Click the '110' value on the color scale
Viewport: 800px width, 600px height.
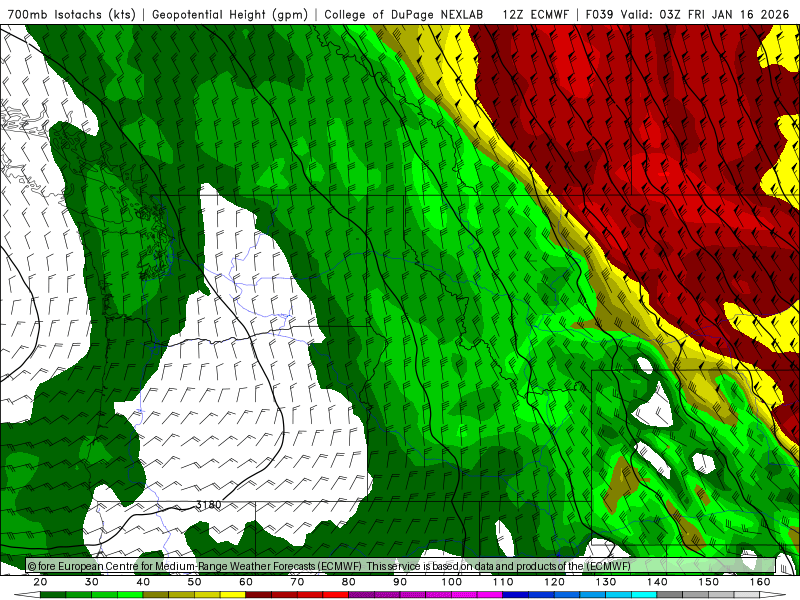point(503,582)
